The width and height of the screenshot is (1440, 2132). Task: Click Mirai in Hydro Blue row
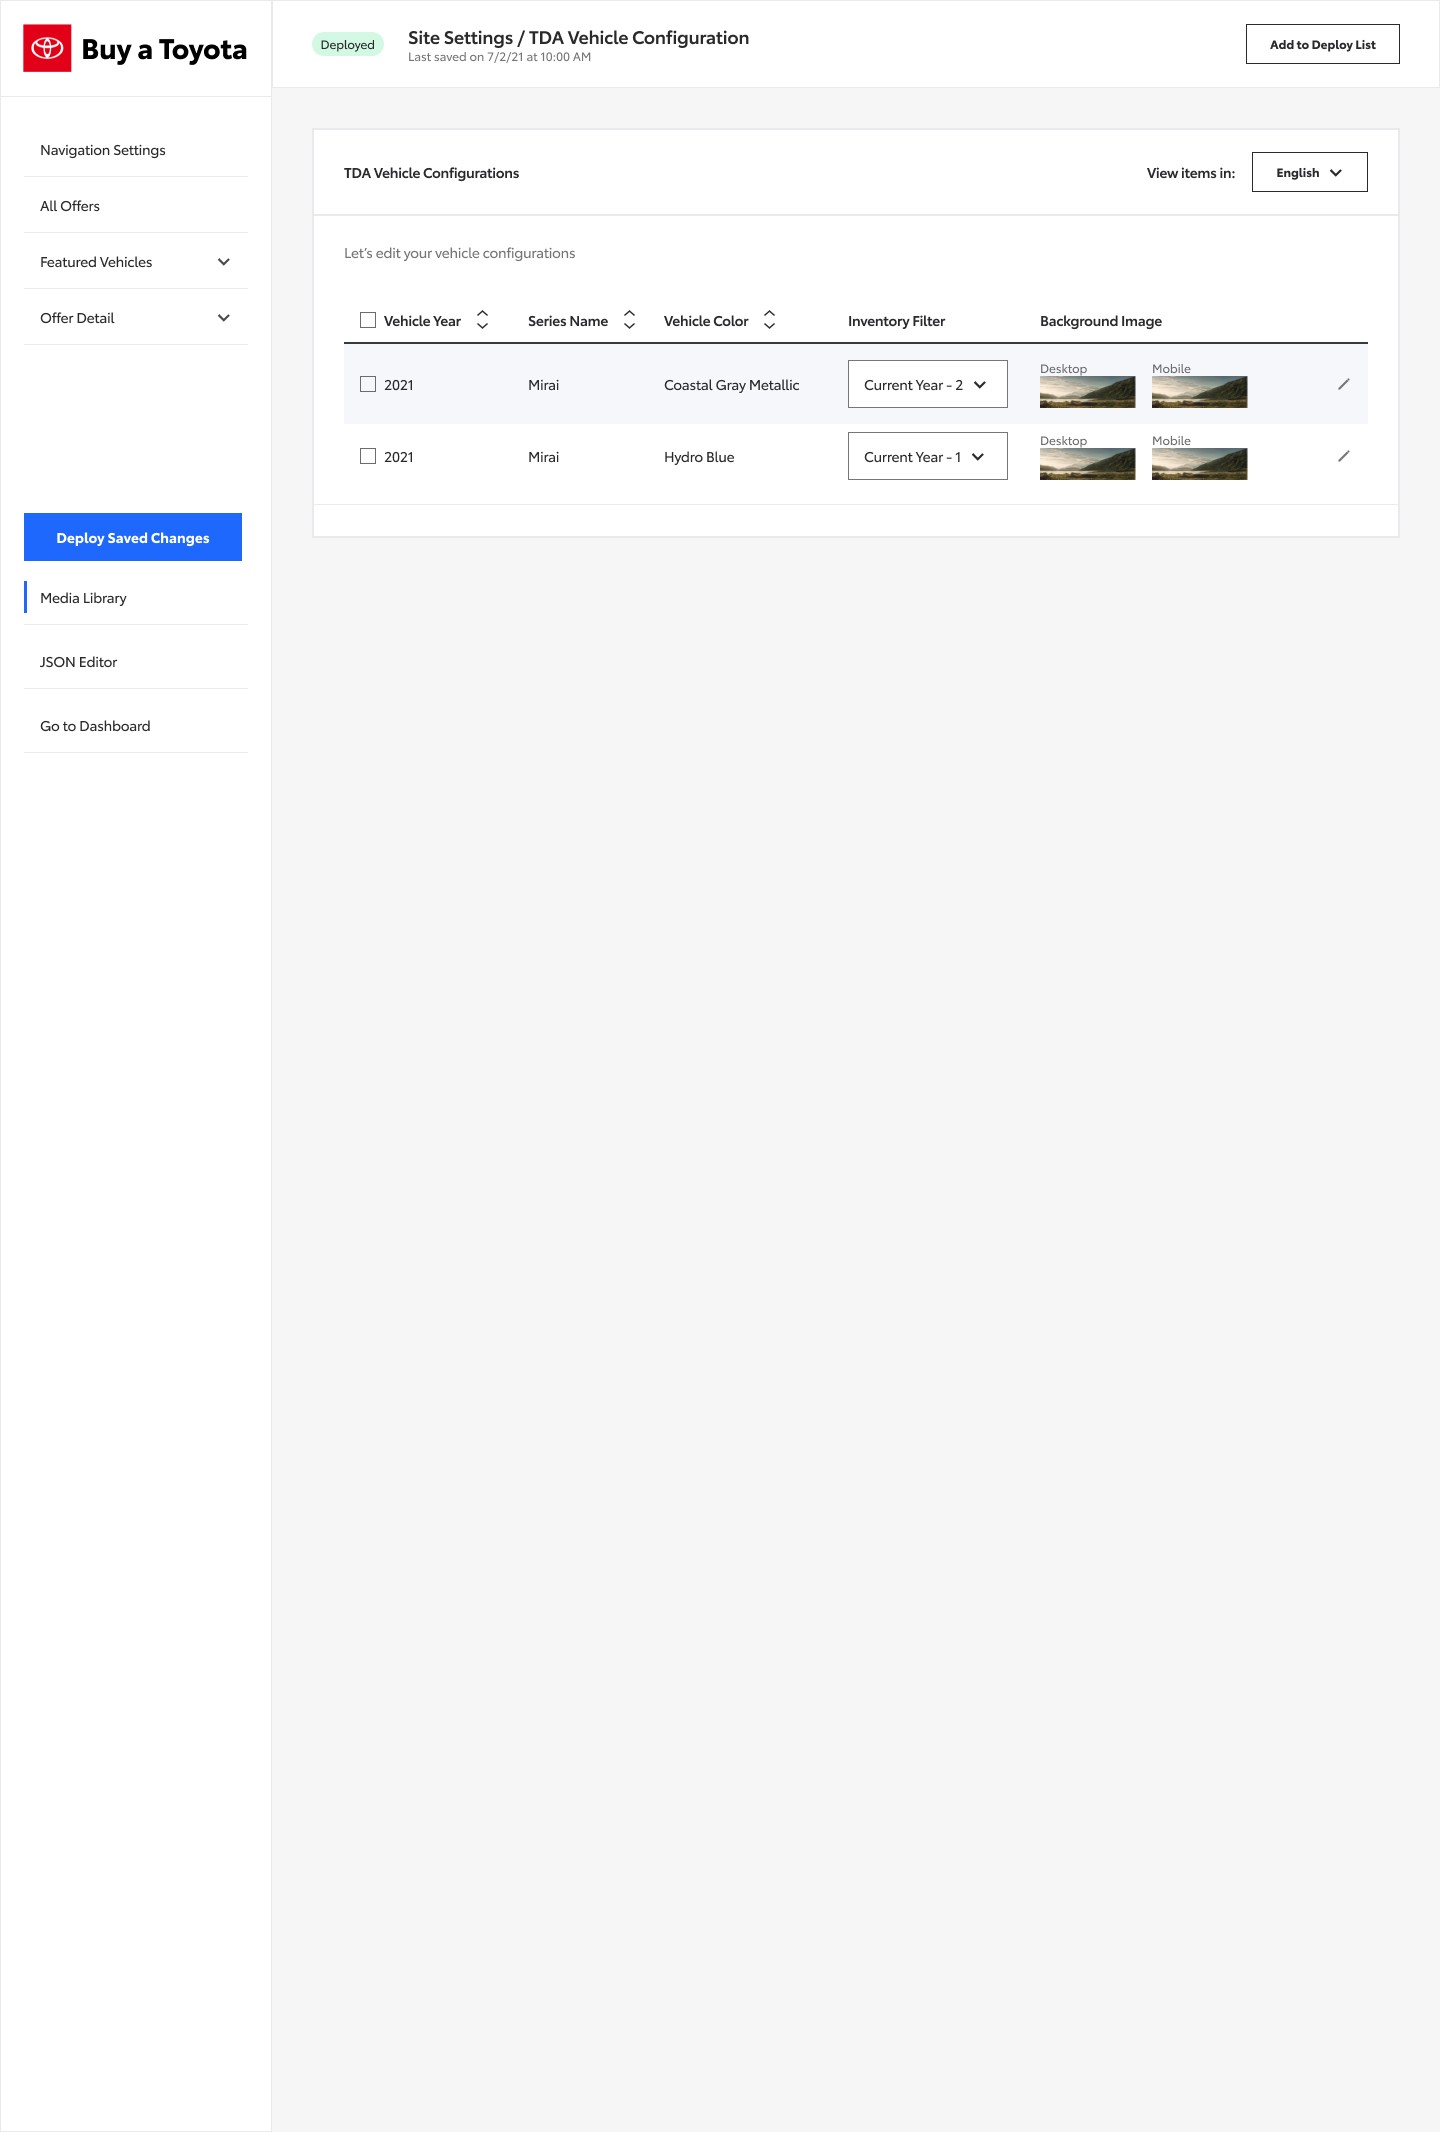click(543, 457)
